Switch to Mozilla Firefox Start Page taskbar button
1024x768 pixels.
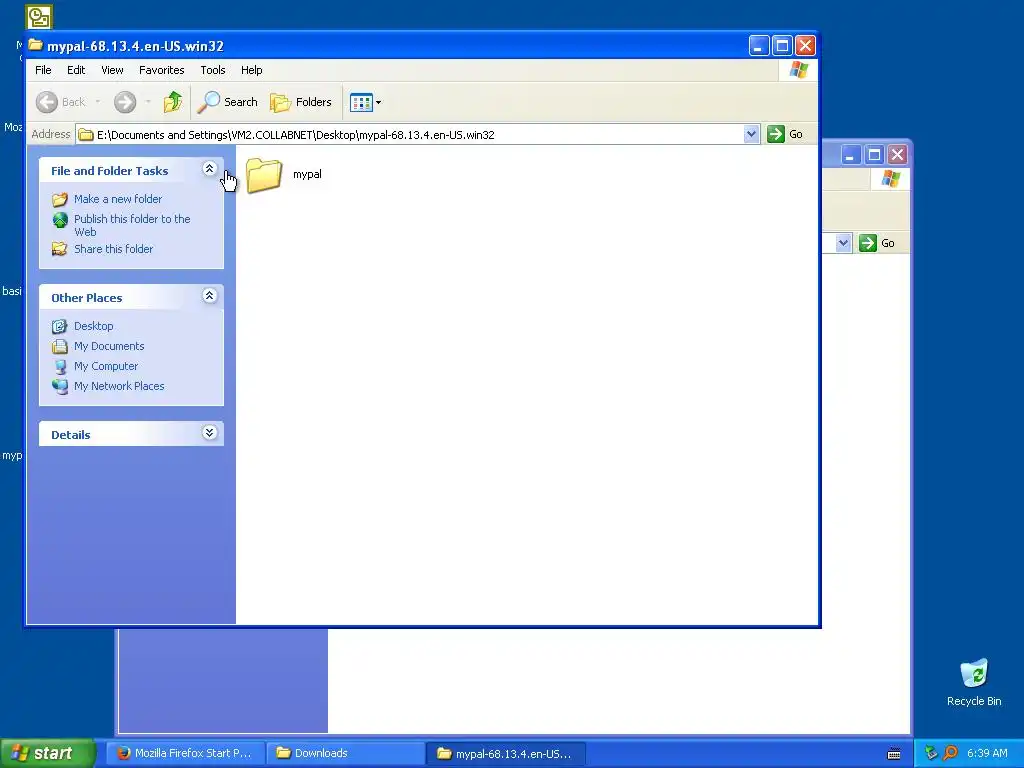click(x=185, y=753)
